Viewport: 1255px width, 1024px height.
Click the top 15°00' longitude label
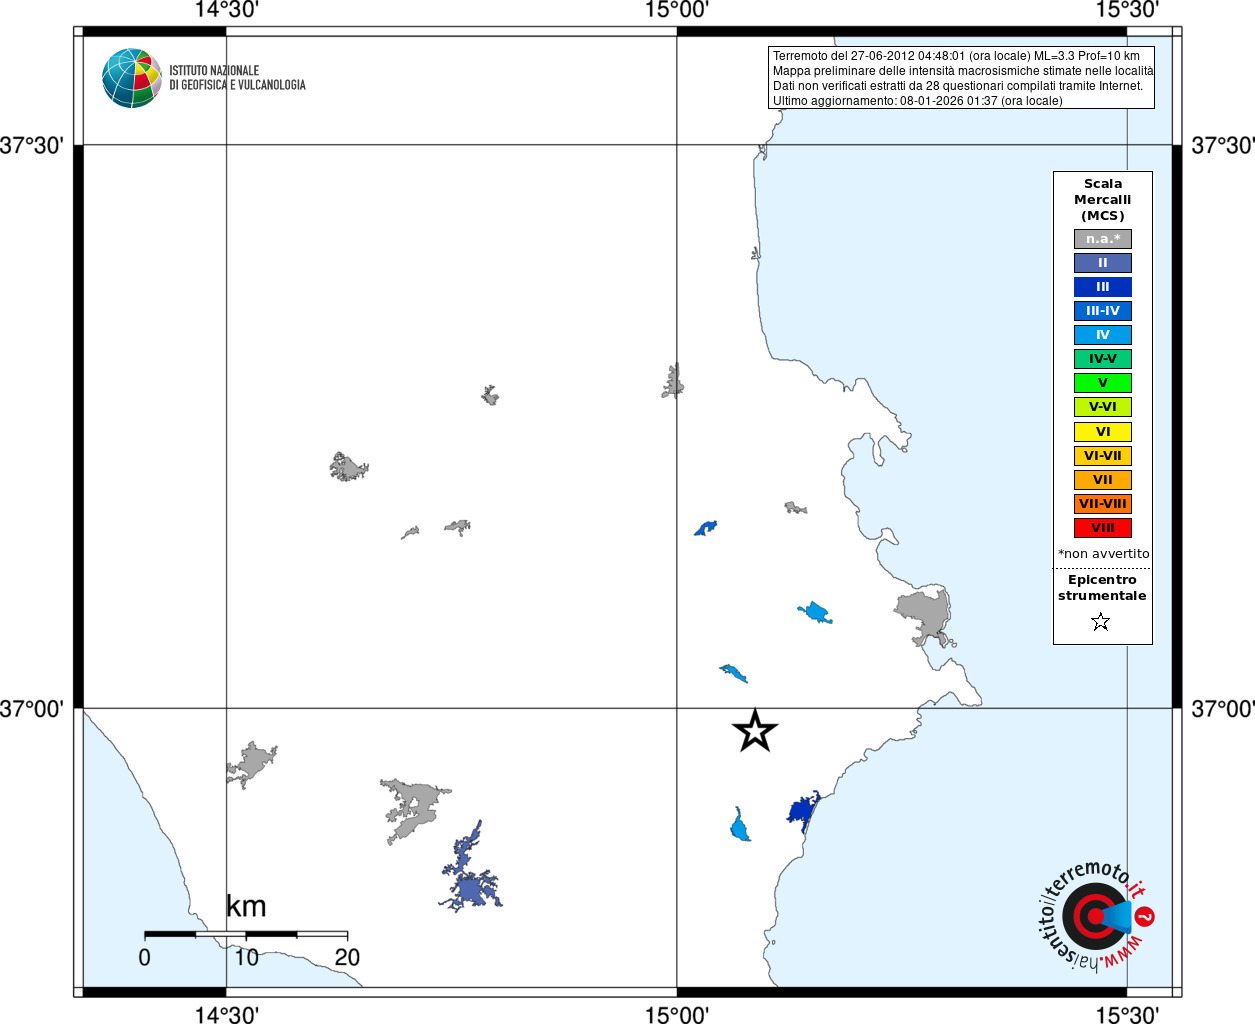[677, 10]
